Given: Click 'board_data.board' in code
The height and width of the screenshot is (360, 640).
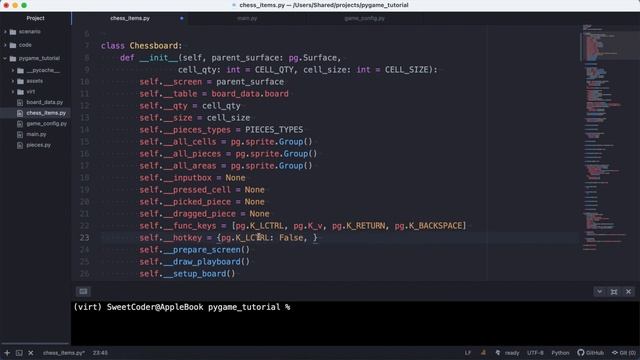Looking at the screenshot, I should click(250, 94).
